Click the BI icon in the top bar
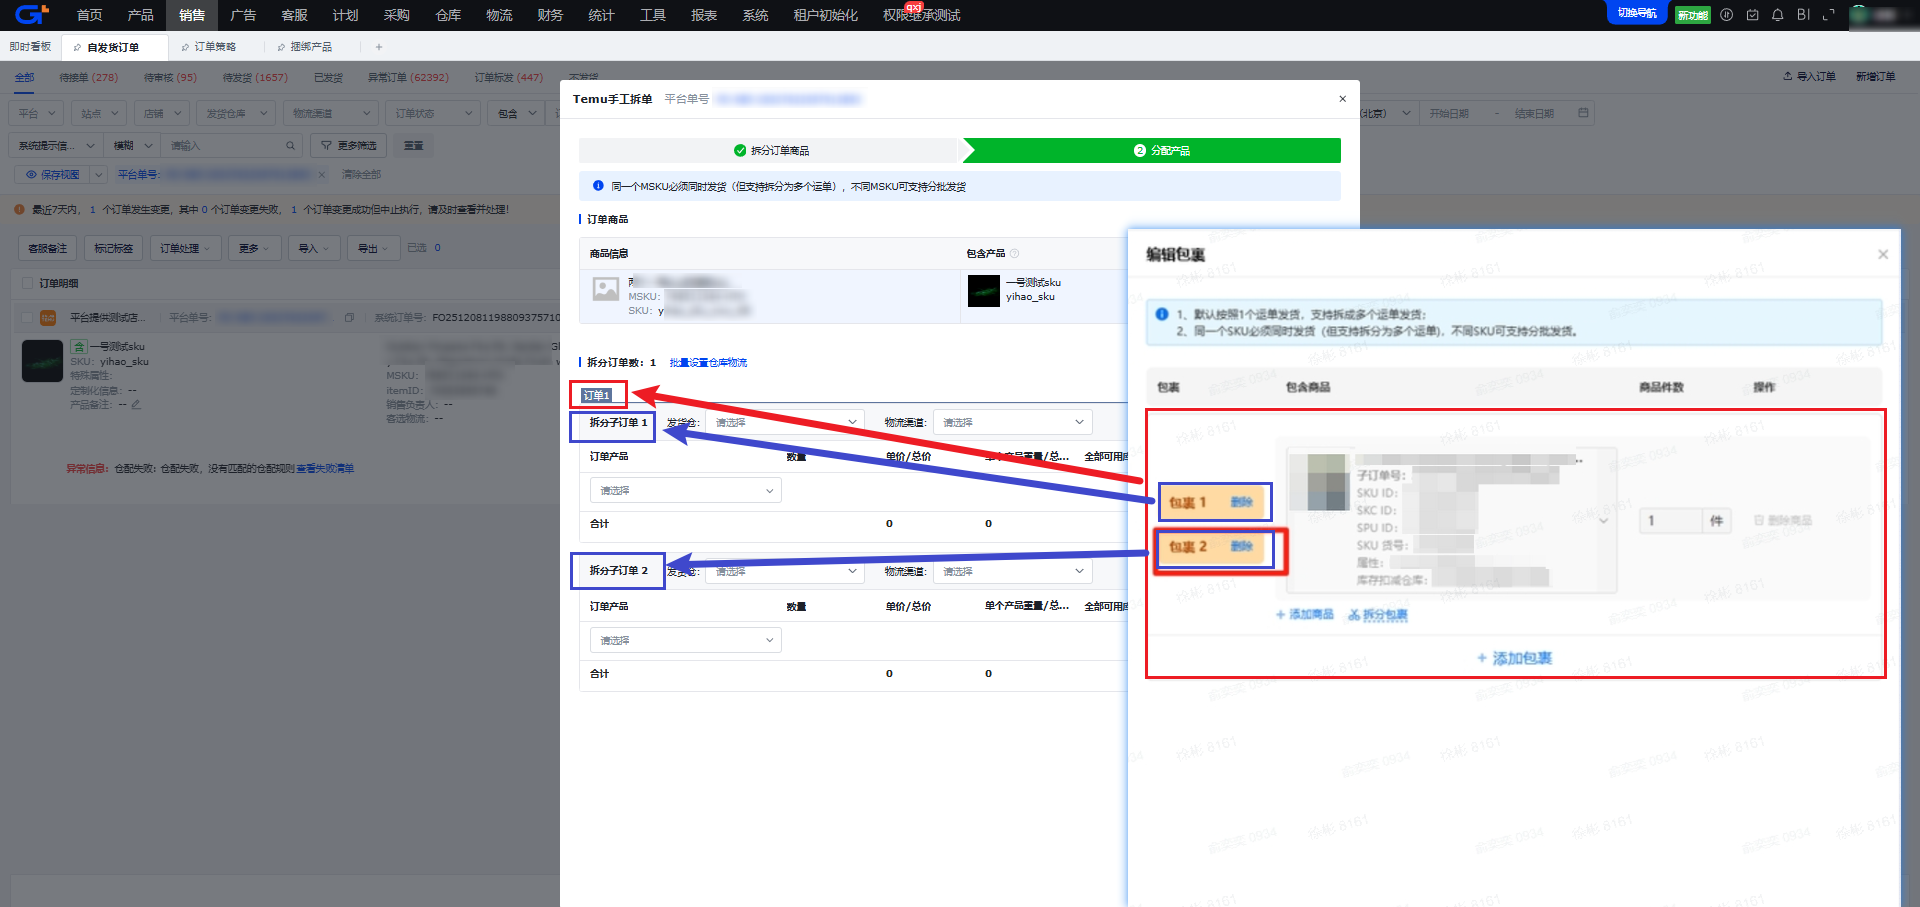 1803,15
